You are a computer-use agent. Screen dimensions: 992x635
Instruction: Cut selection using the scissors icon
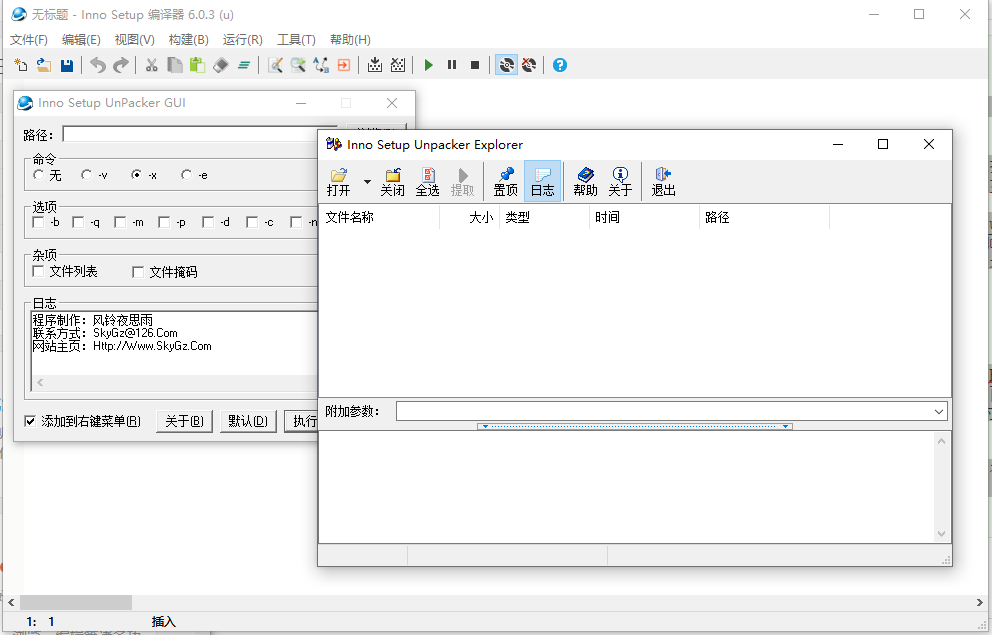point(151,65)
